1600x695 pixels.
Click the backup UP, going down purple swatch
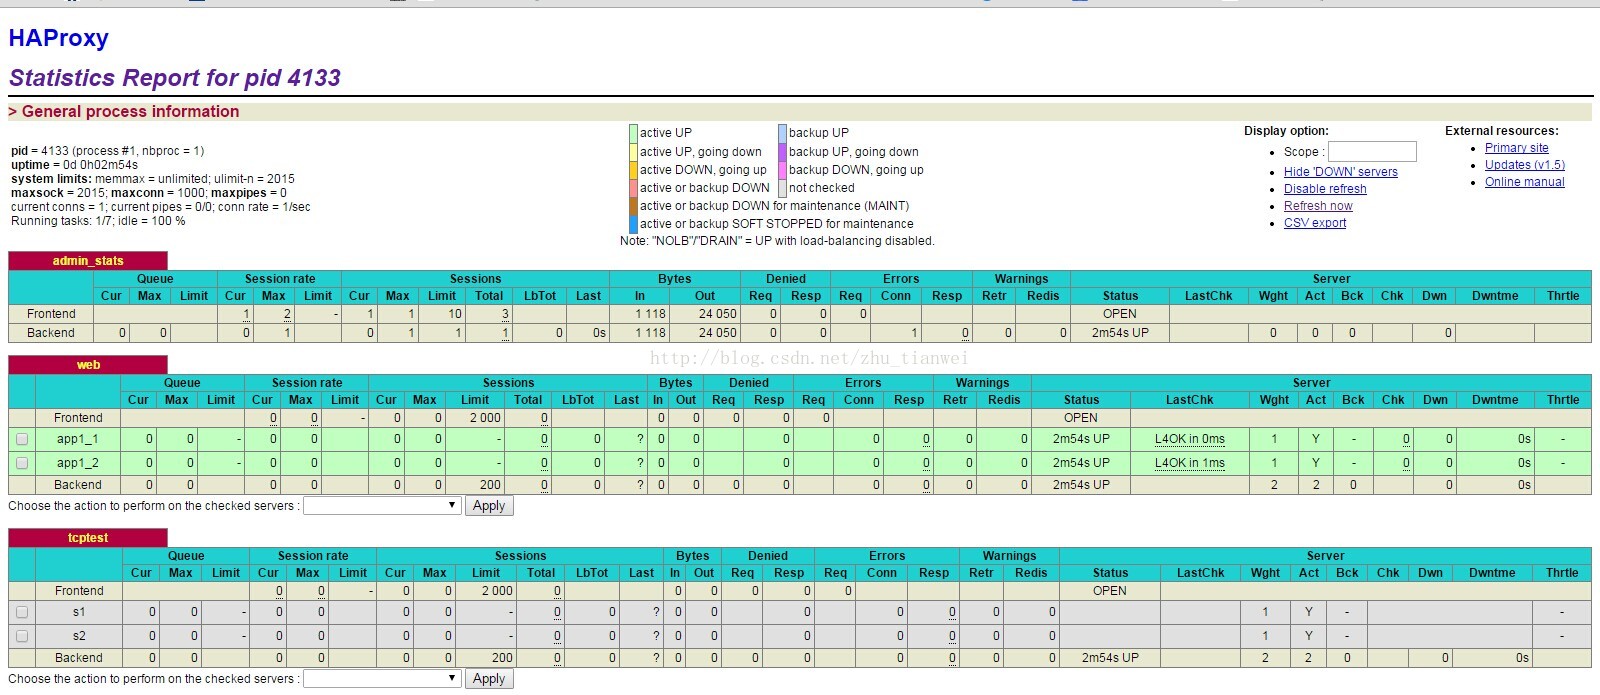[x=782, y=152]
